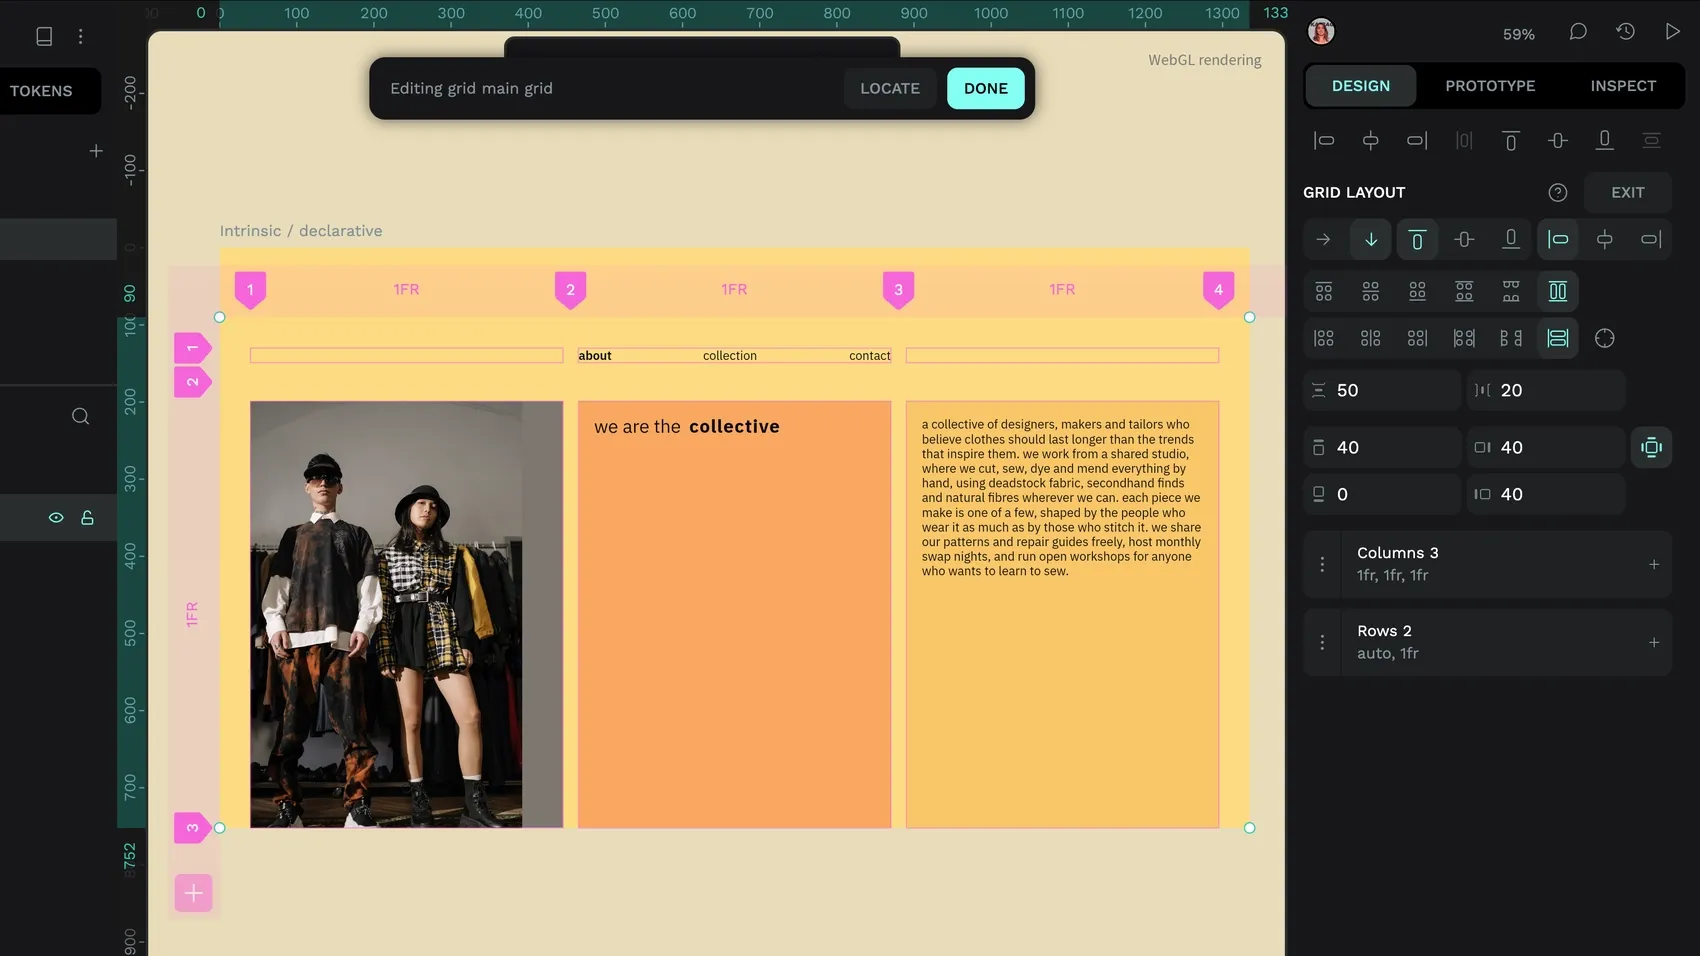Align right in the top alignment row

pos(1417,140)
